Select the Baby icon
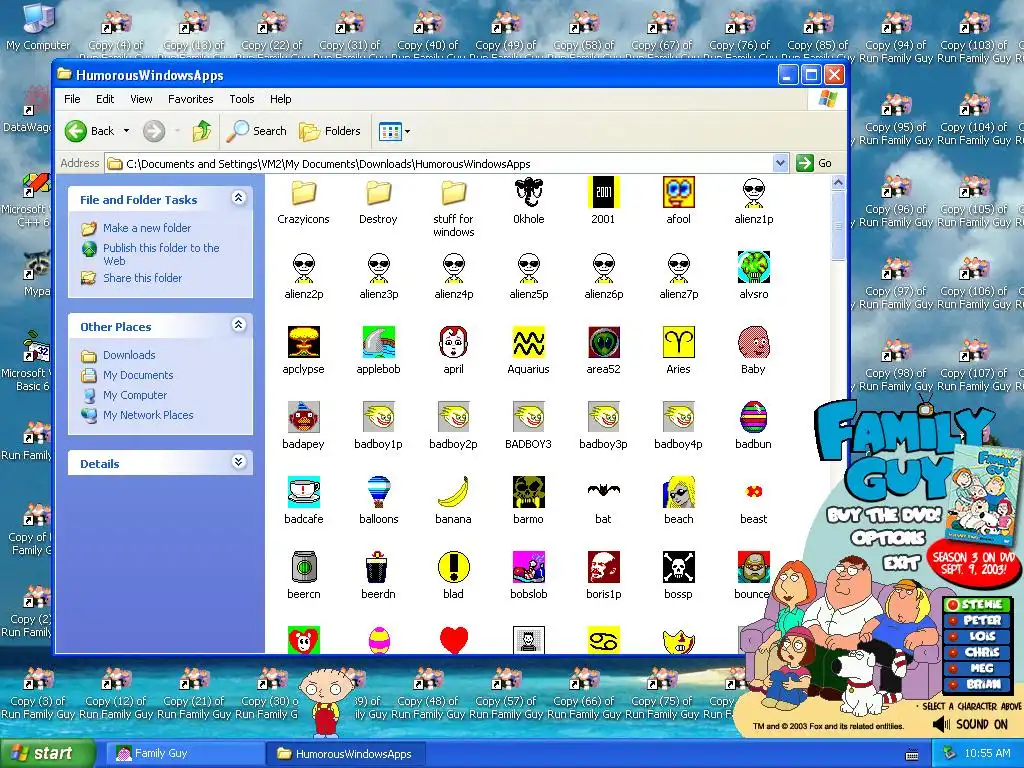Screen dimensions: 1024x768 point(754,342)
